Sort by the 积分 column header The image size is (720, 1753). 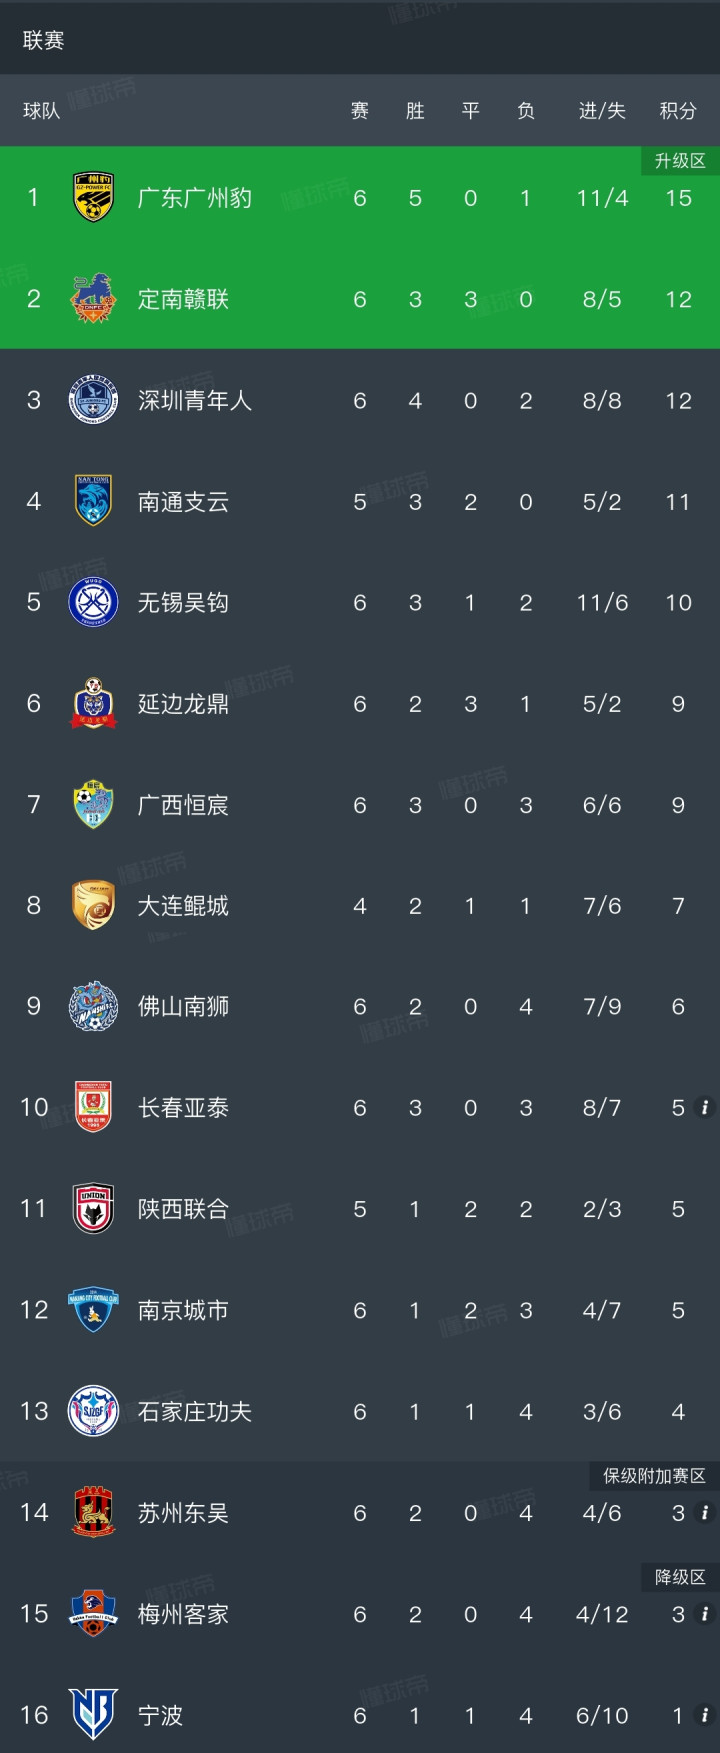pos(677,111)
